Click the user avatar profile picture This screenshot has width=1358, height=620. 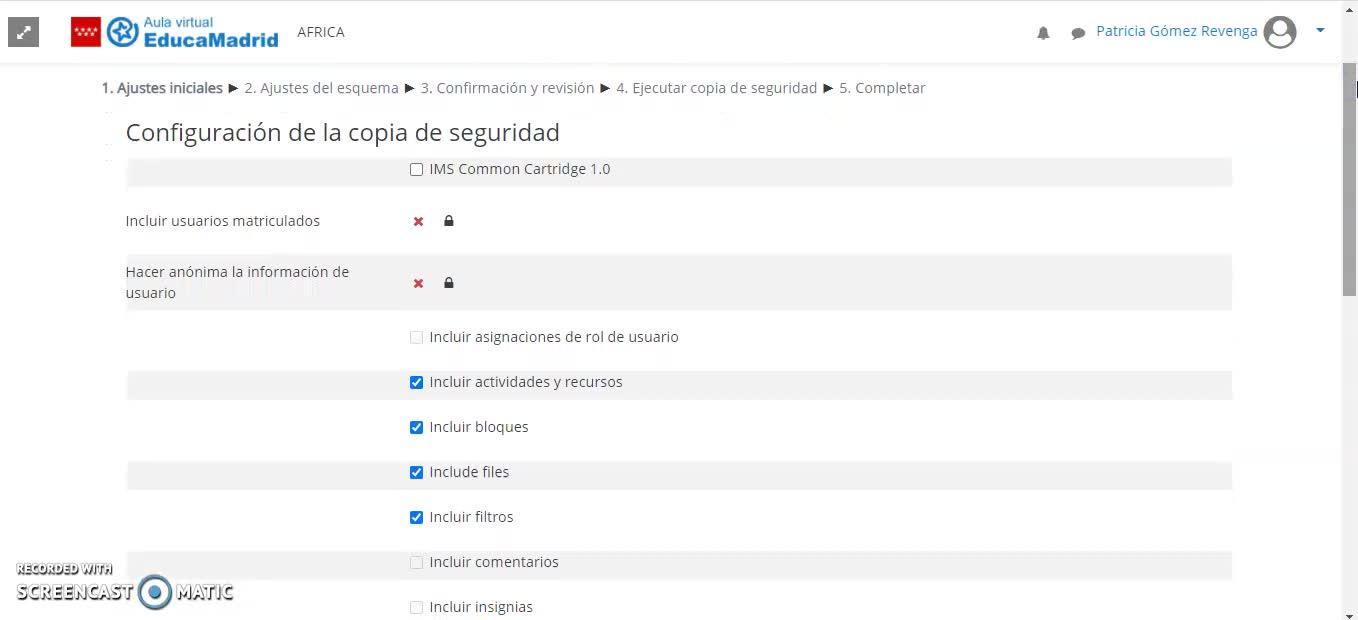pyautogui.click(x=1280, y=32)
